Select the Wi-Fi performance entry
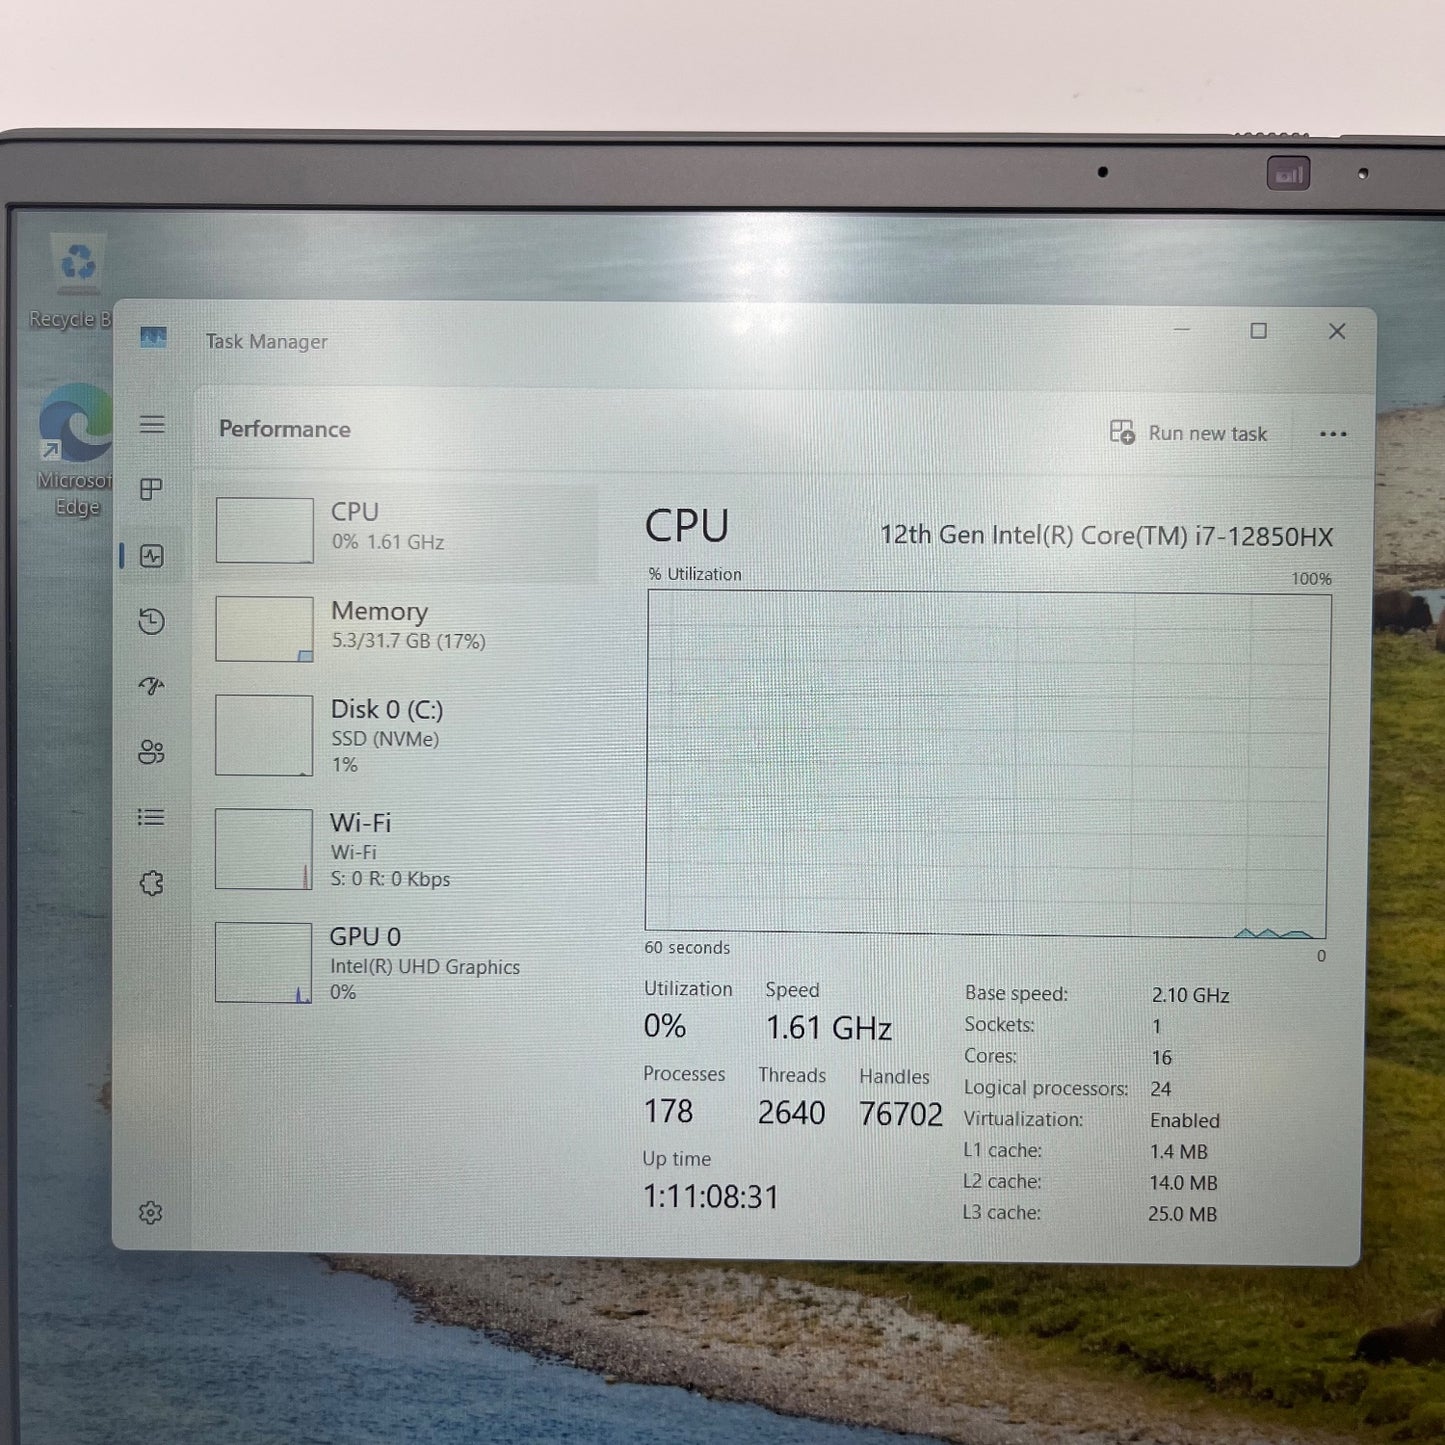The image size is (1445, 1445). (x=400, y=849)
